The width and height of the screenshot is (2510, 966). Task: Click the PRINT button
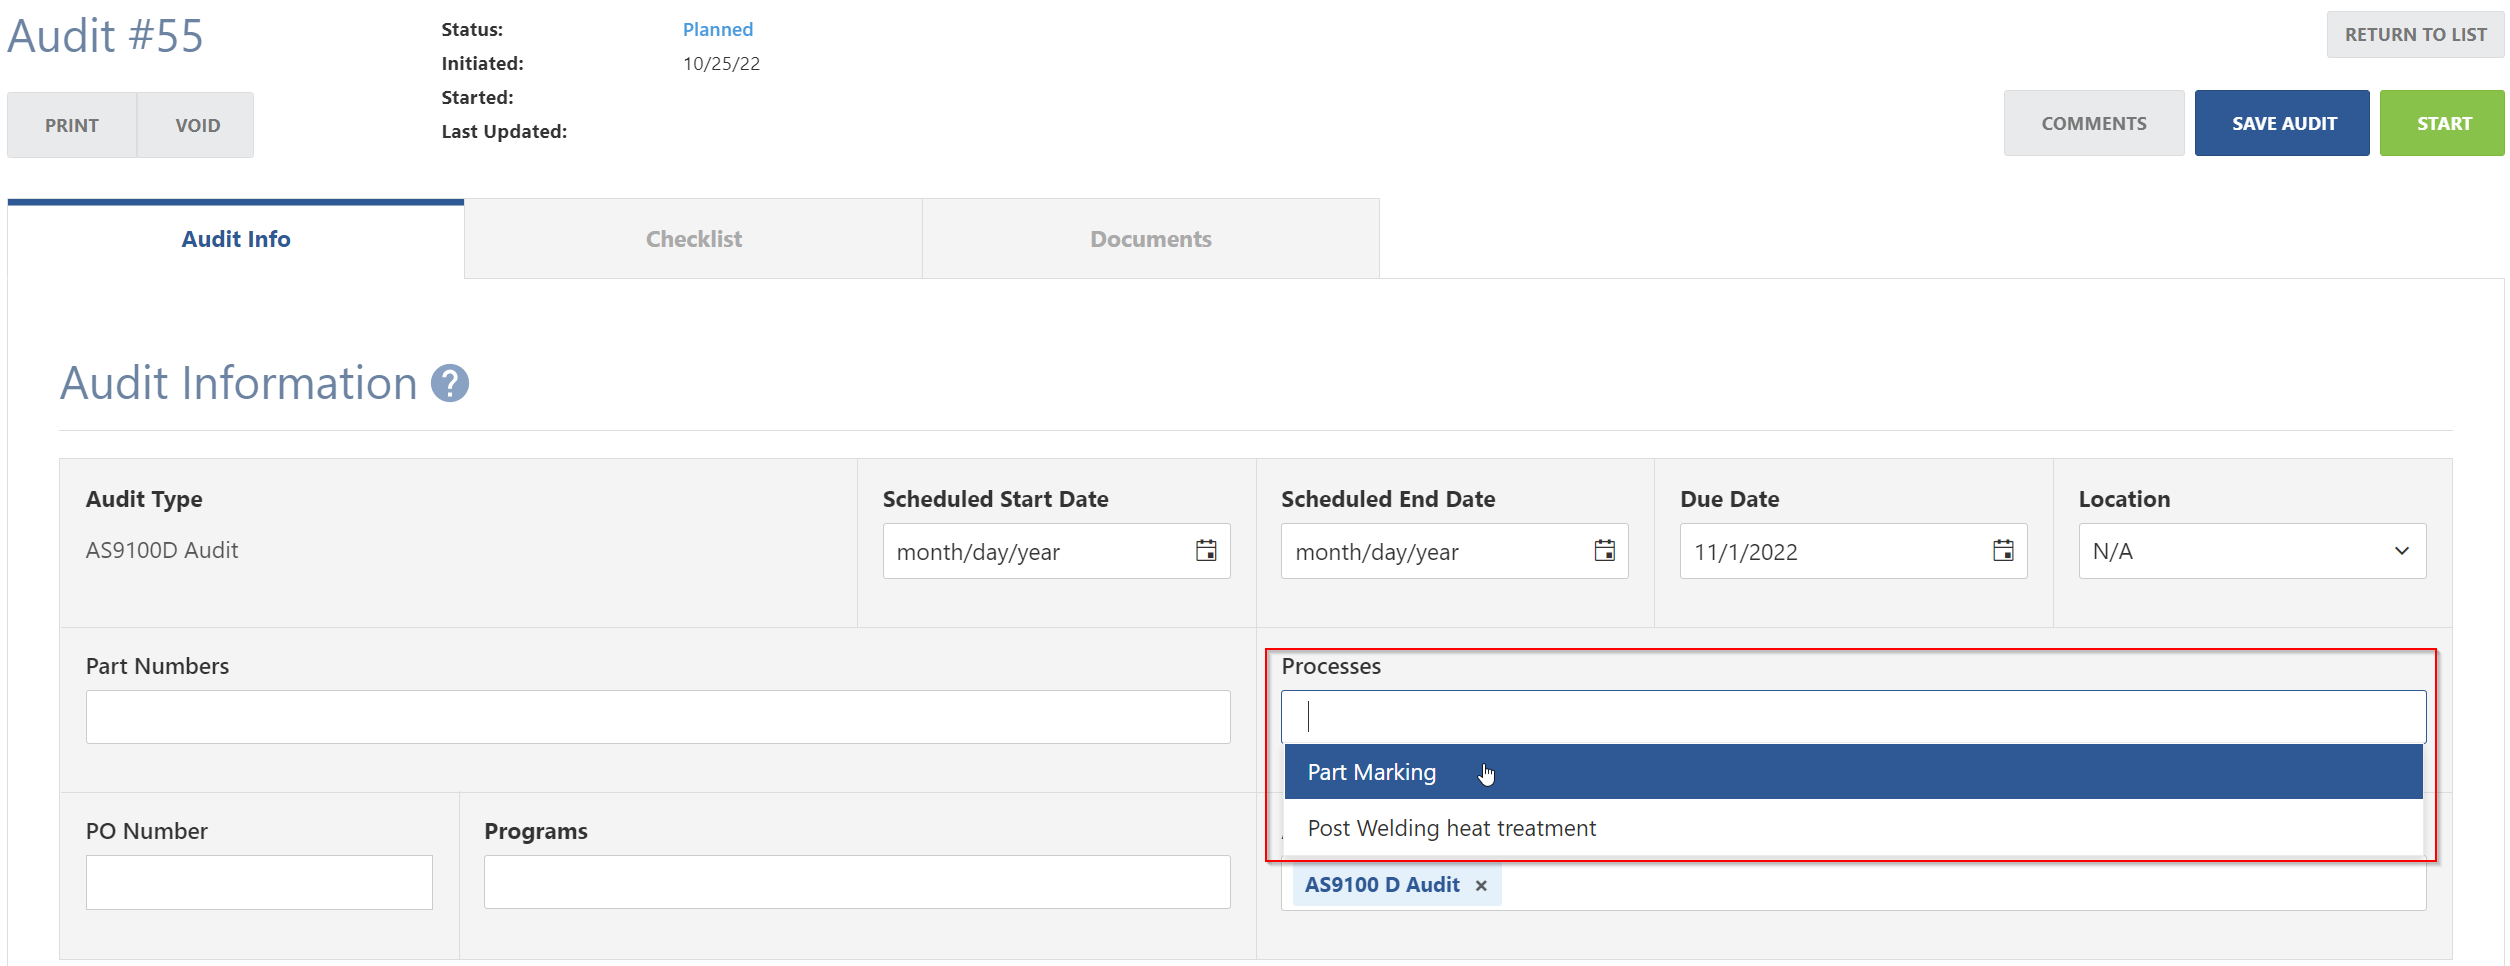[72, 125]
